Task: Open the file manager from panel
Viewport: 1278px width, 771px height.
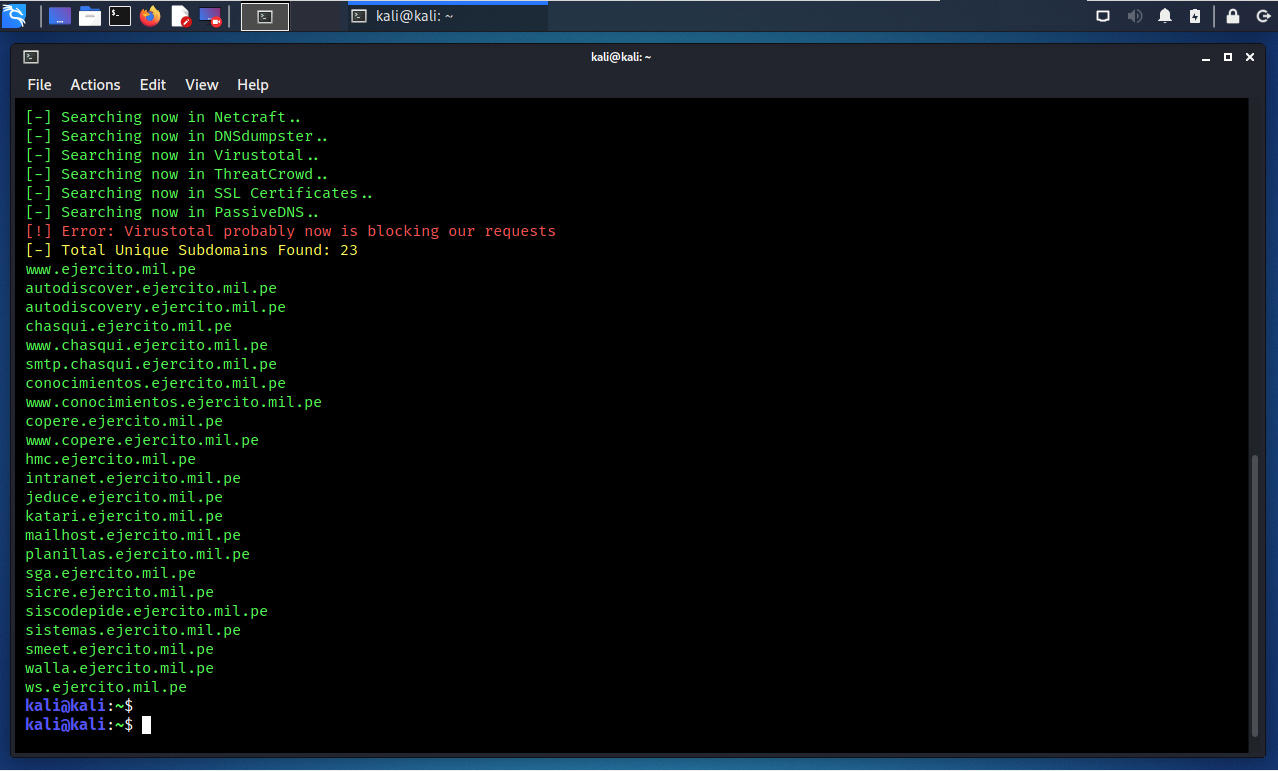Action: coord(90,16)
